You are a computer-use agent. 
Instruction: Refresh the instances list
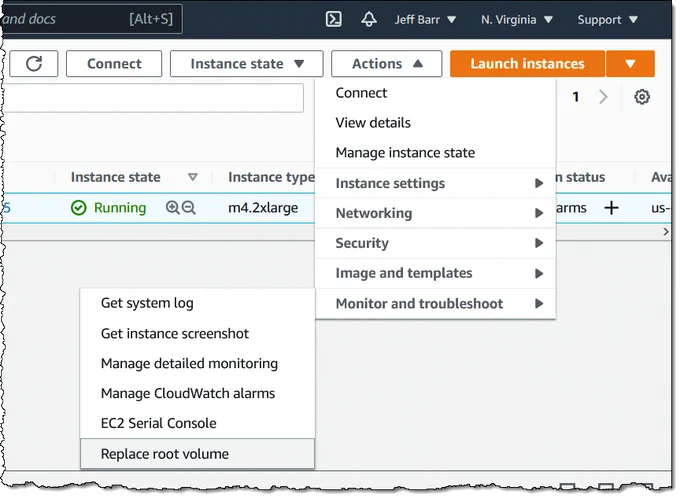click(34, 64)
